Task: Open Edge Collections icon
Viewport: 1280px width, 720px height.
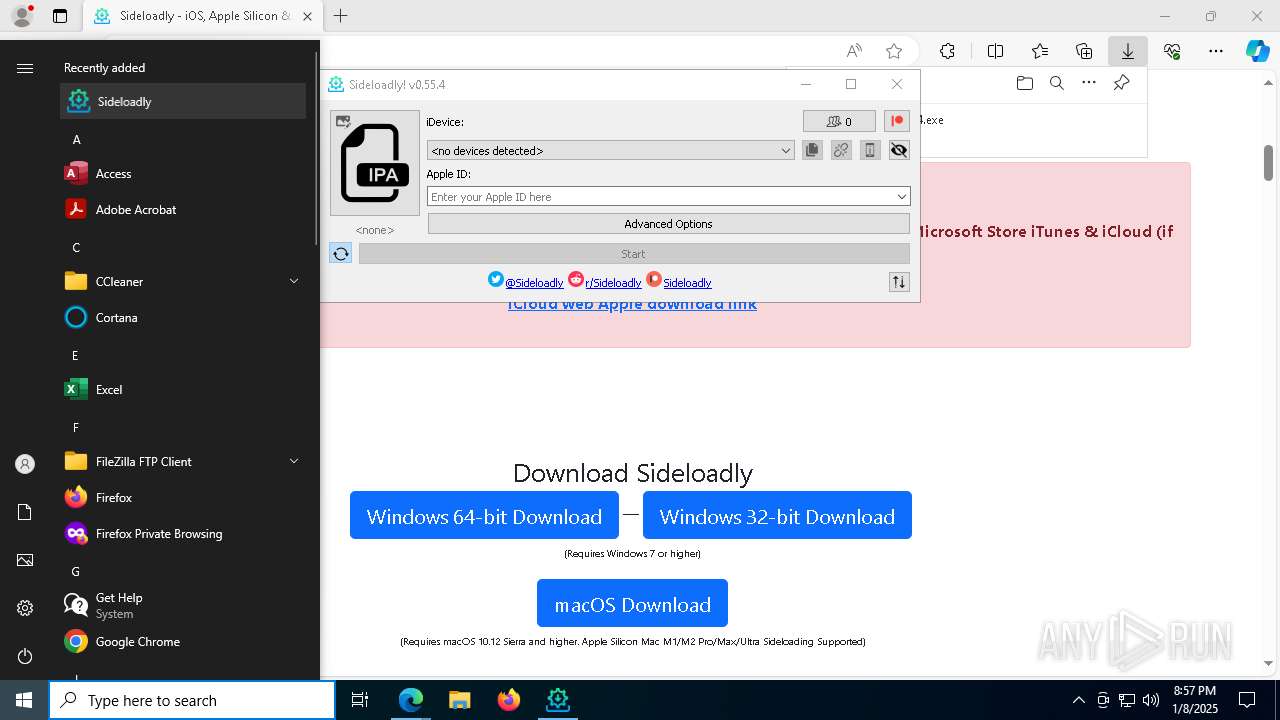Action: click(x=1084, y=51)
